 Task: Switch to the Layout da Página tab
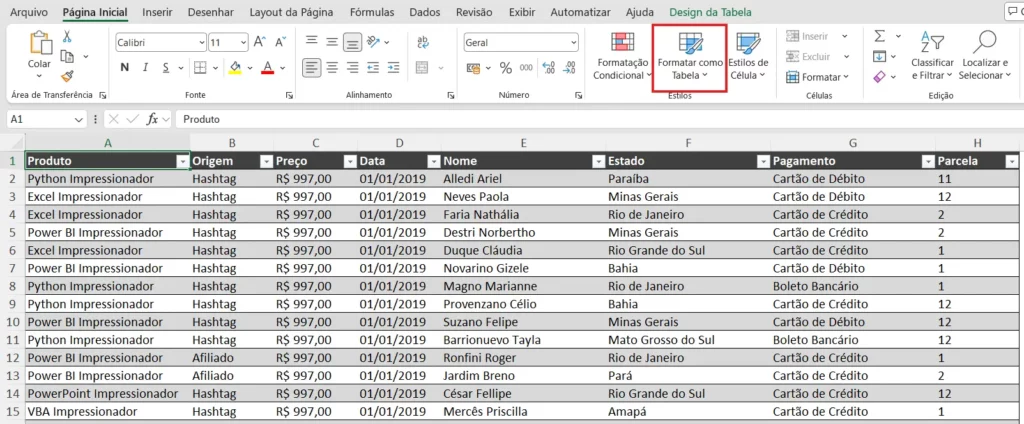pyautogui.click(x=291, y=12)
